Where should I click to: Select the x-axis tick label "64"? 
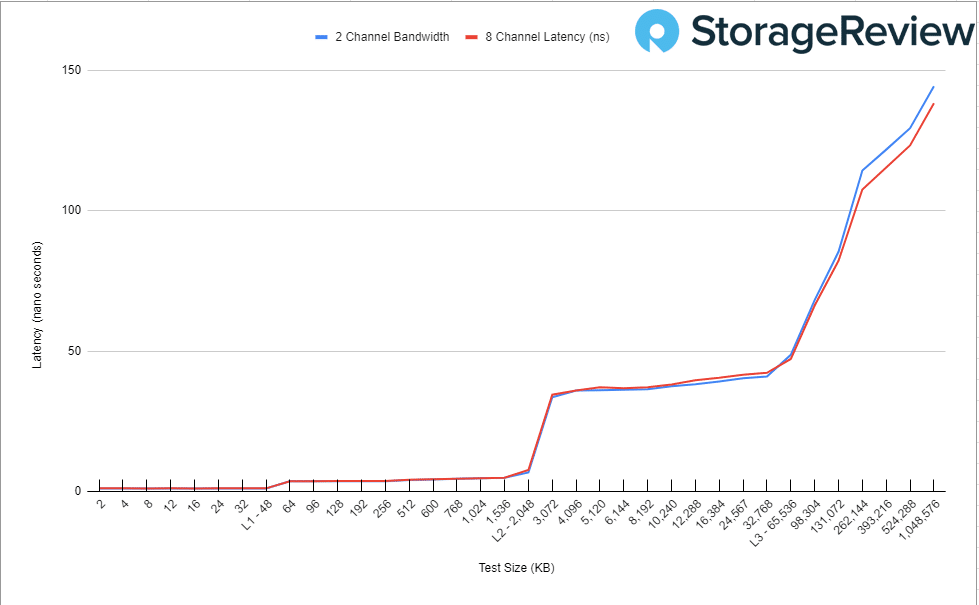point(290,506)
